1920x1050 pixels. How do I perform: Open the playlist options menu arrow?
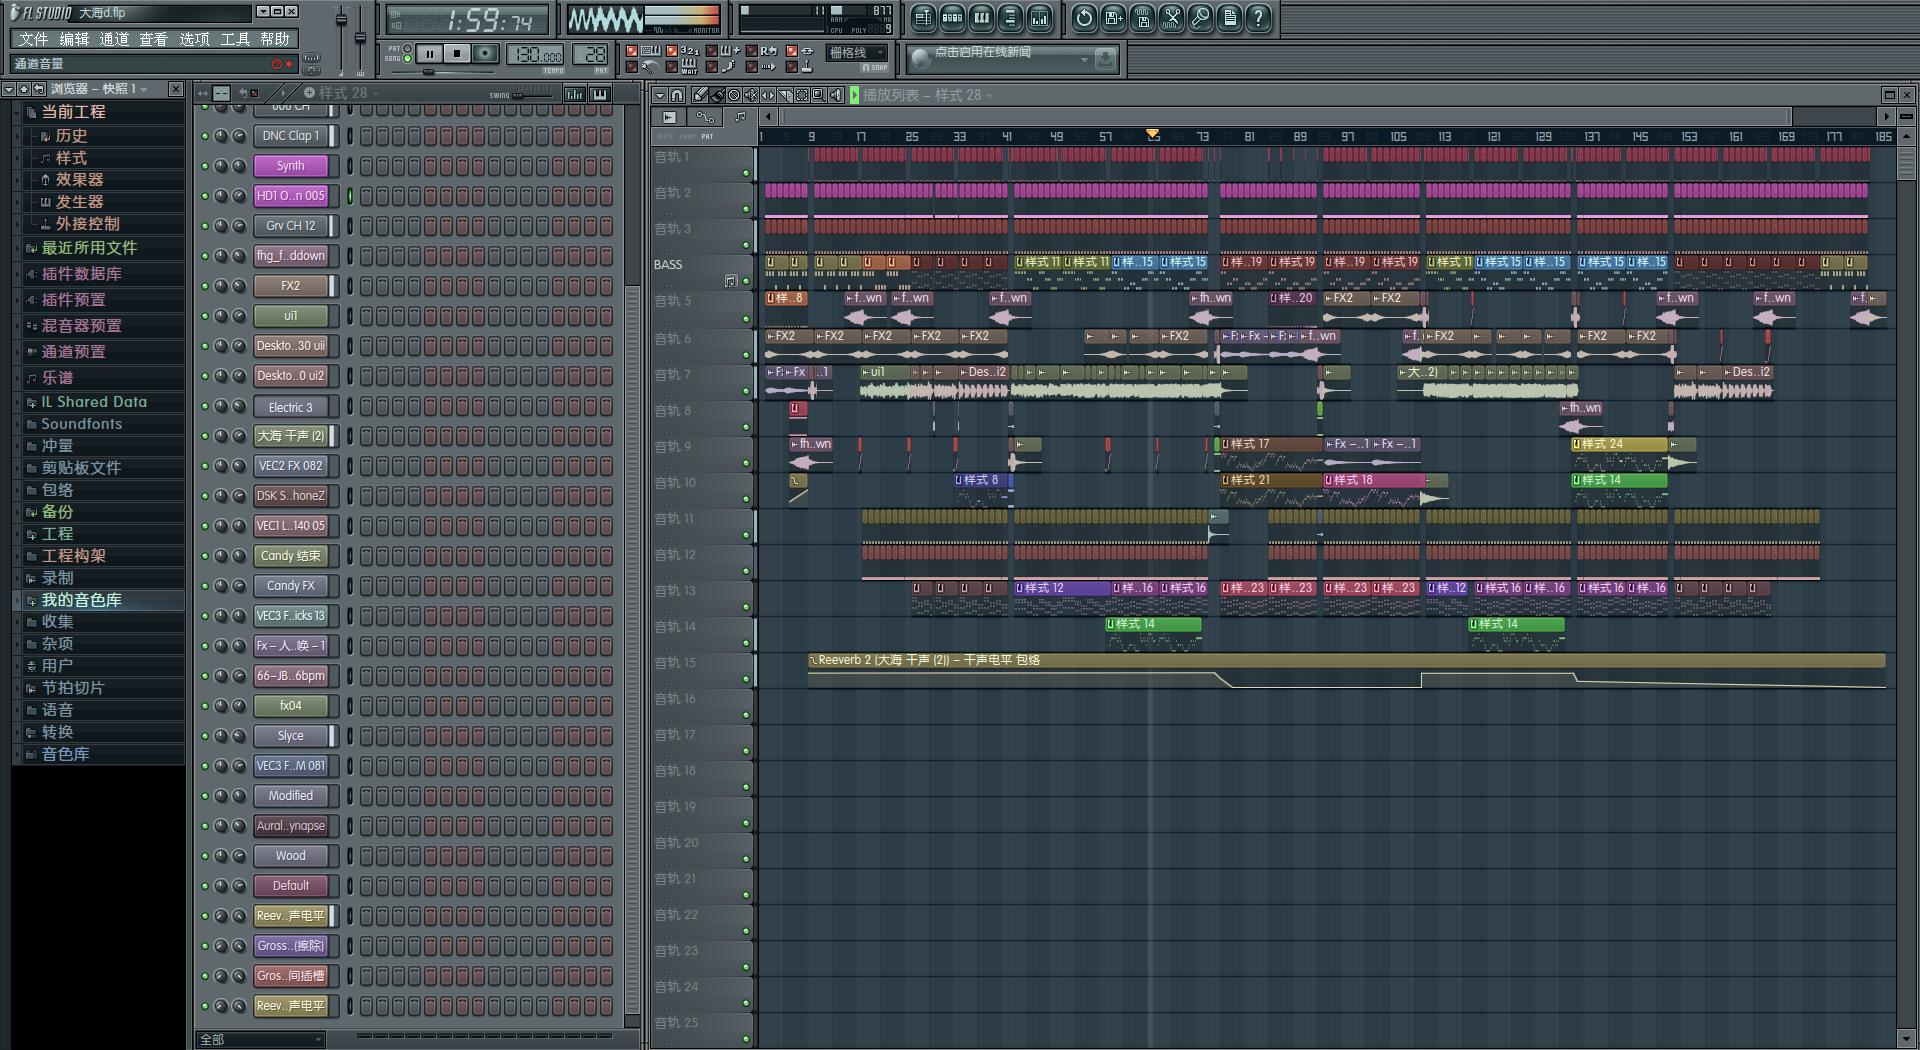(x=660, y=95)
